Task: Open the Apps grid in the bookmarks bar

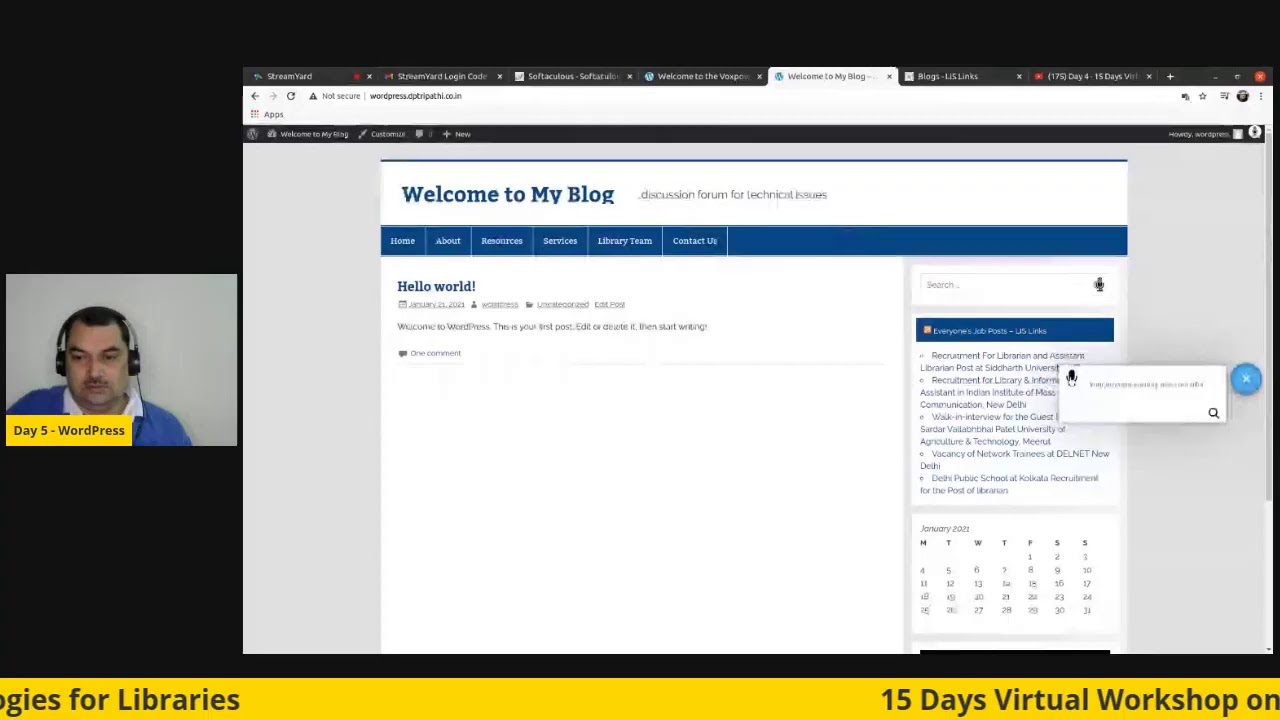Action: [267, 115]
